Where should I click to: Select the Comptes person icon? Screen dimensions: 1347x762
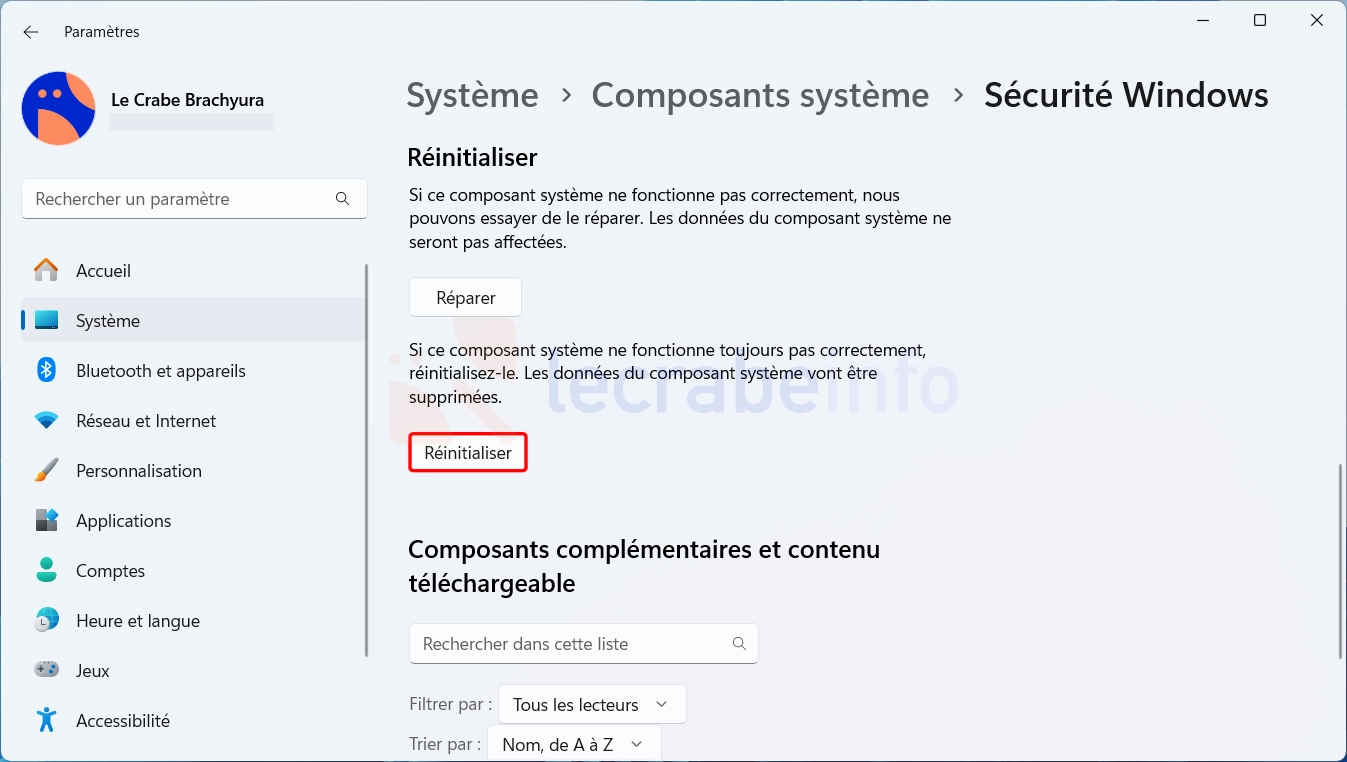[46, 570]
